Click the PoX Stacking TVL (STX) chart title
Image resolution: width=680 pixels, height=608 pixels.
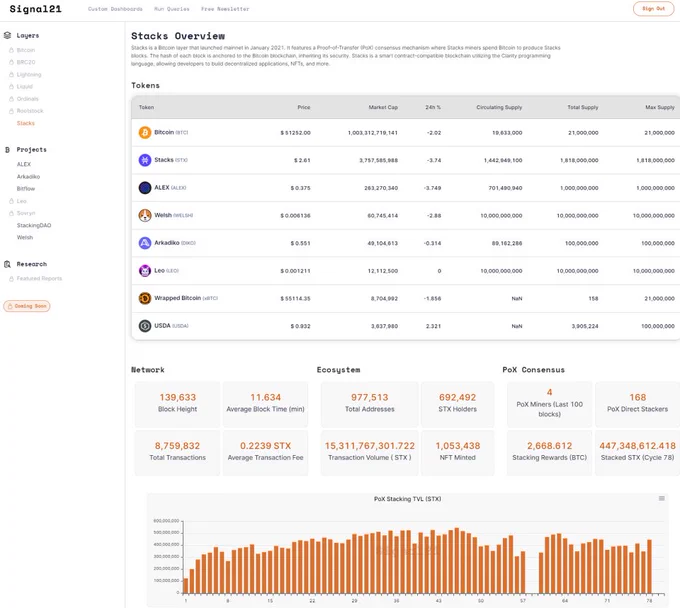click(x=407, y=499)
